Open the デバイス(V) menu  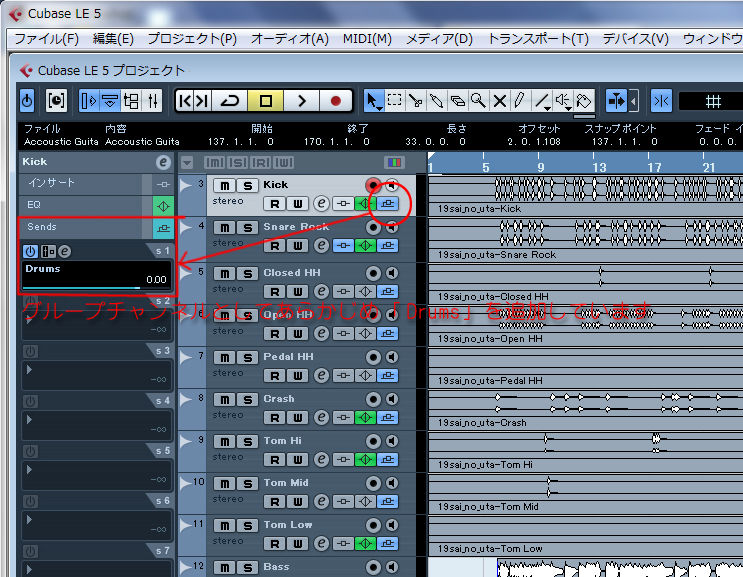635,39
